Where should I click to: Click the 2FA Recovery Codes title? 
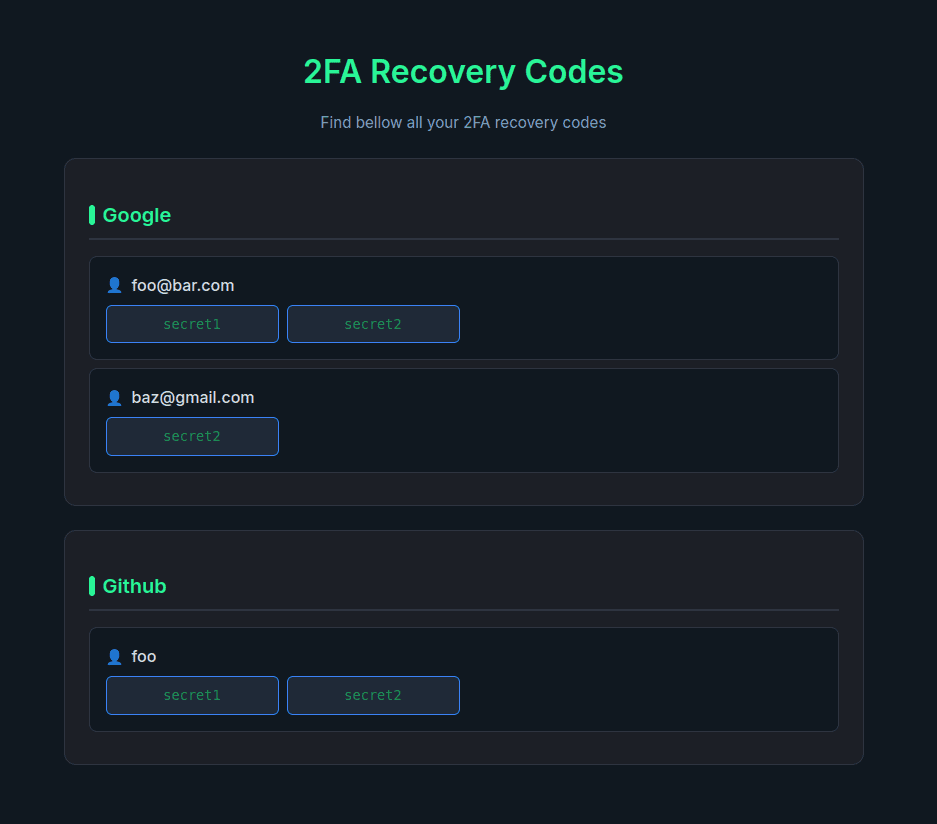tap(463, 72)
